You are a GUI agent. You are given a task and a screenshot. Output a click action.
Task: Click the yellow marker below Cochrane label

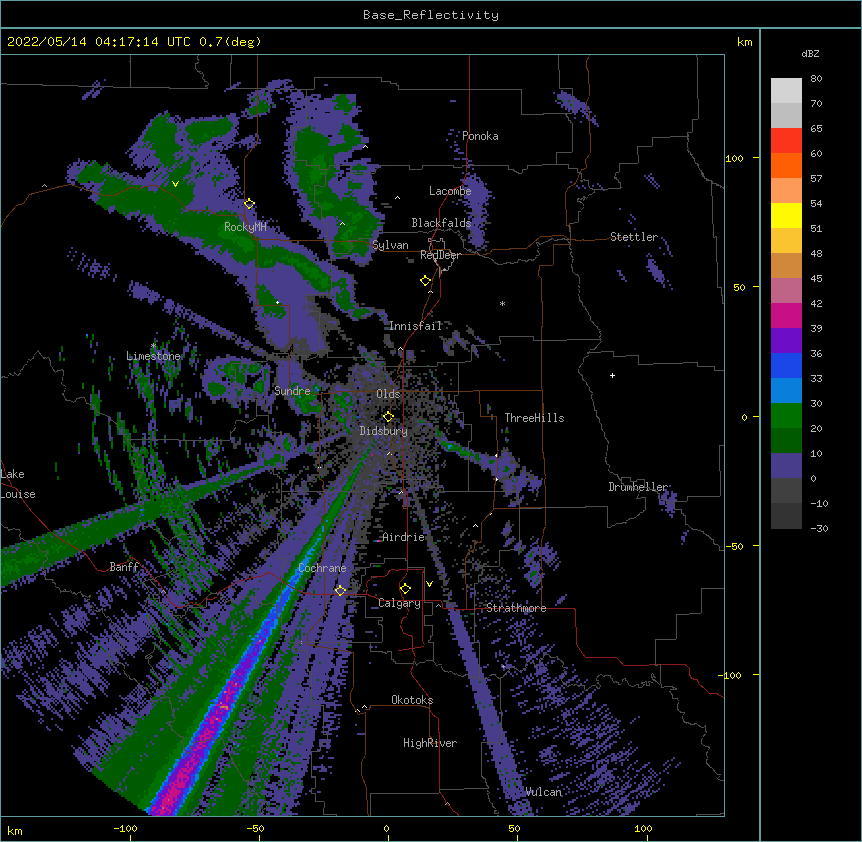340,591
